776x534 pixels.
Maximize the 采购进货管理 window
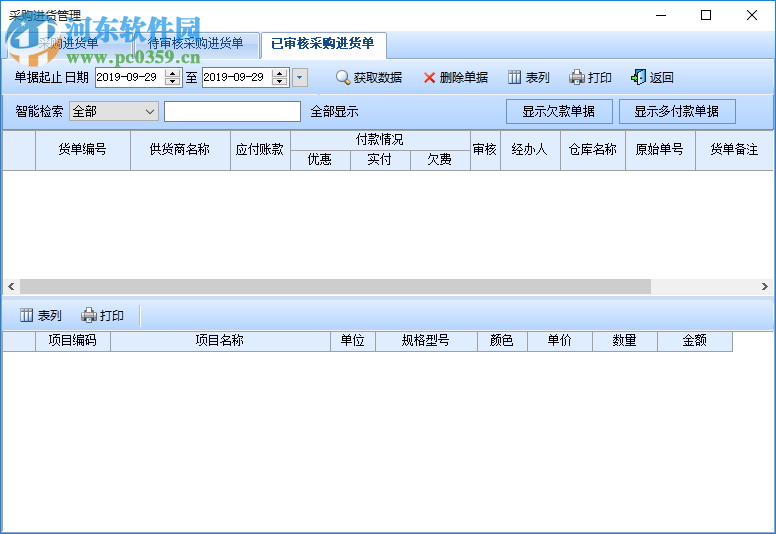pyautogui.click(x=706, y=15)
